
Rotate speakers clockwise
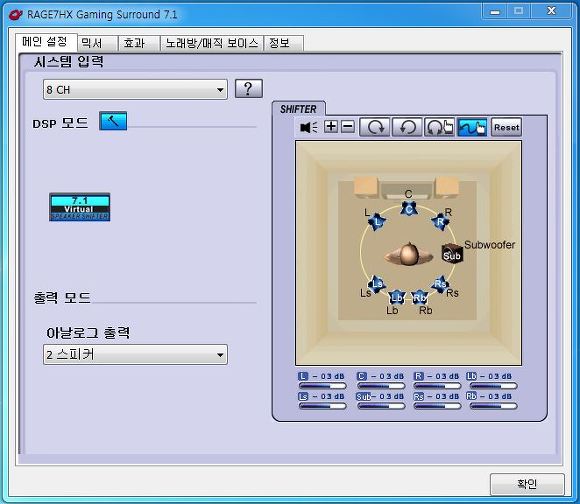click(x=374, y=127)
